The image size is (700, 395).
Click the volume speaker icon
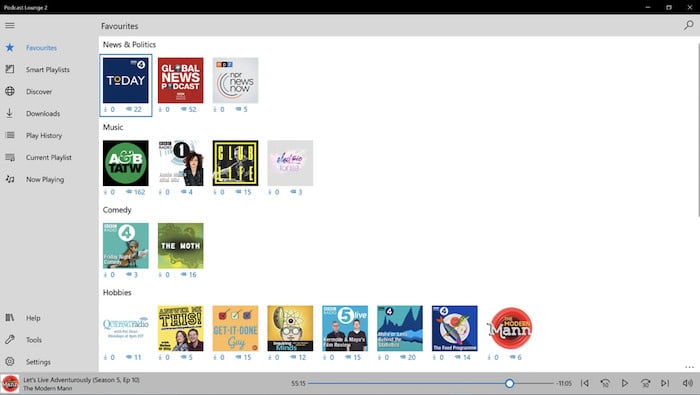687,383
